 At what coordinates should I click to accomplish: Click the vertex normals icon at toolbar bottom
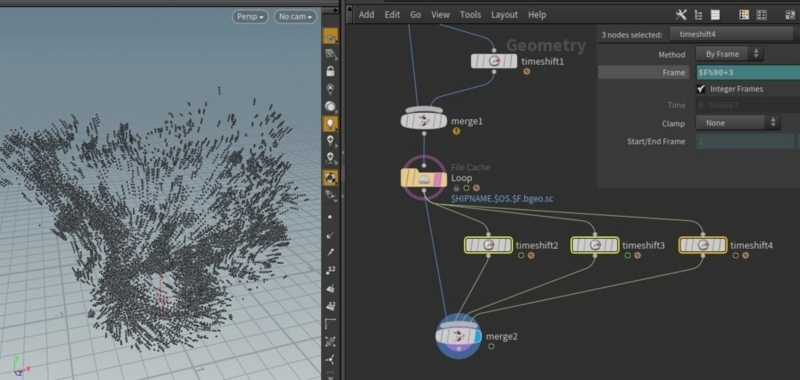click(330, 359)
